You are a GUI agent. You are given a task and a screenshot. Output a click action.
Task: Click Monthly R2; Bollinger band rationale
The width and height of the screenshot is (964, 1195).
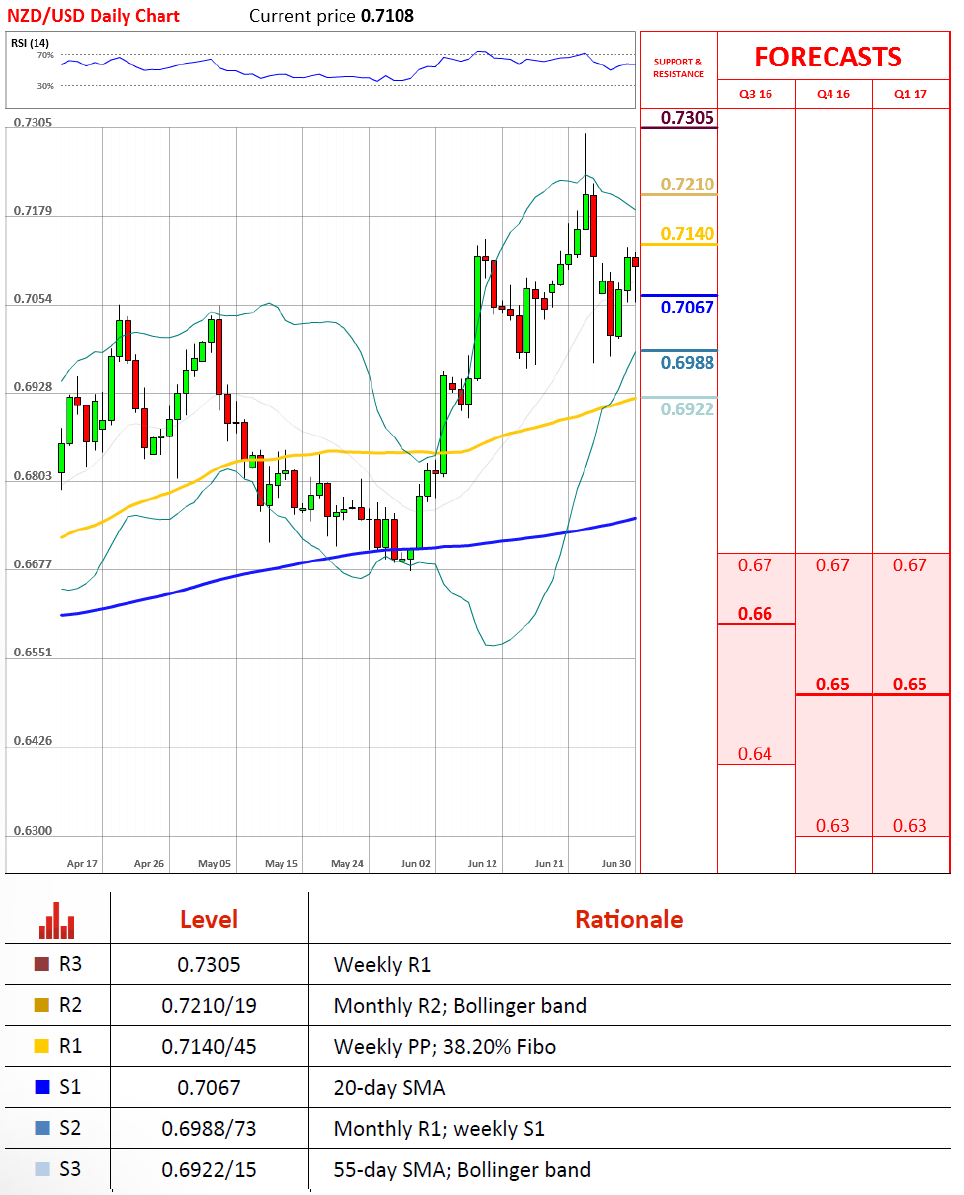tap(460, 1006)
